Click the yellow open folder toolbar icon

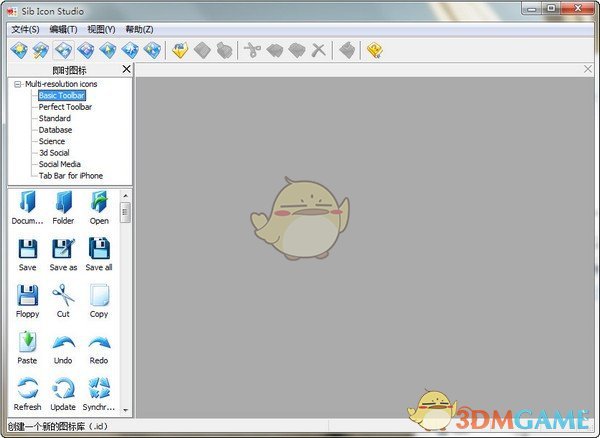[x=180, y=50]
